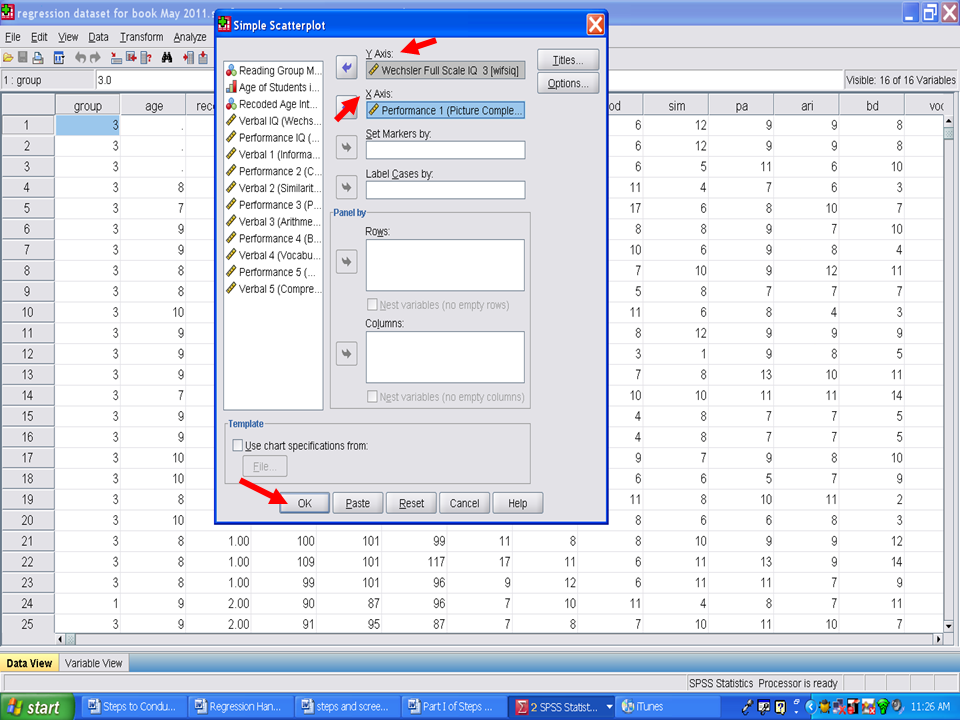Click the arrow button beside Label Cases by
The image size is (960, 720).
(346, 187)
